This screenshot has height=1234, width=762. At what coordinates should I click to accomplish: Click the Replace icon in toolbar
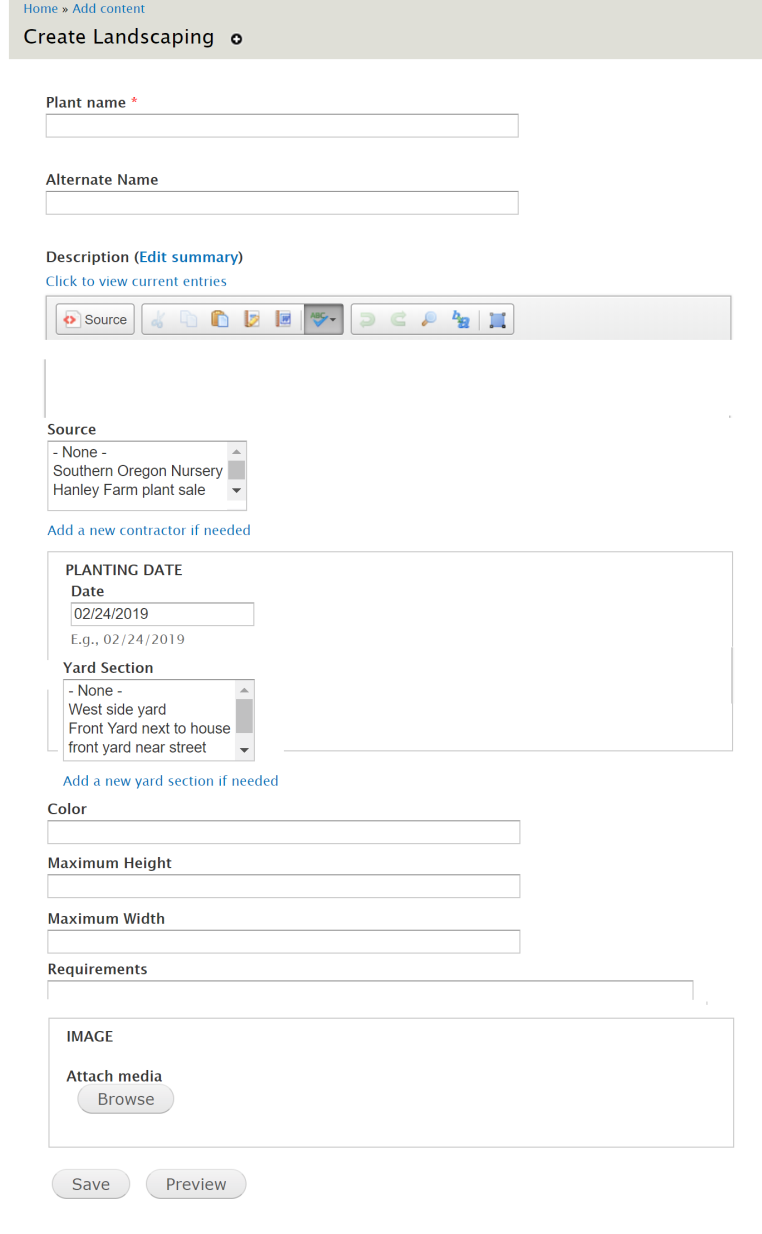pyautogui.click(x=460, y=319)
